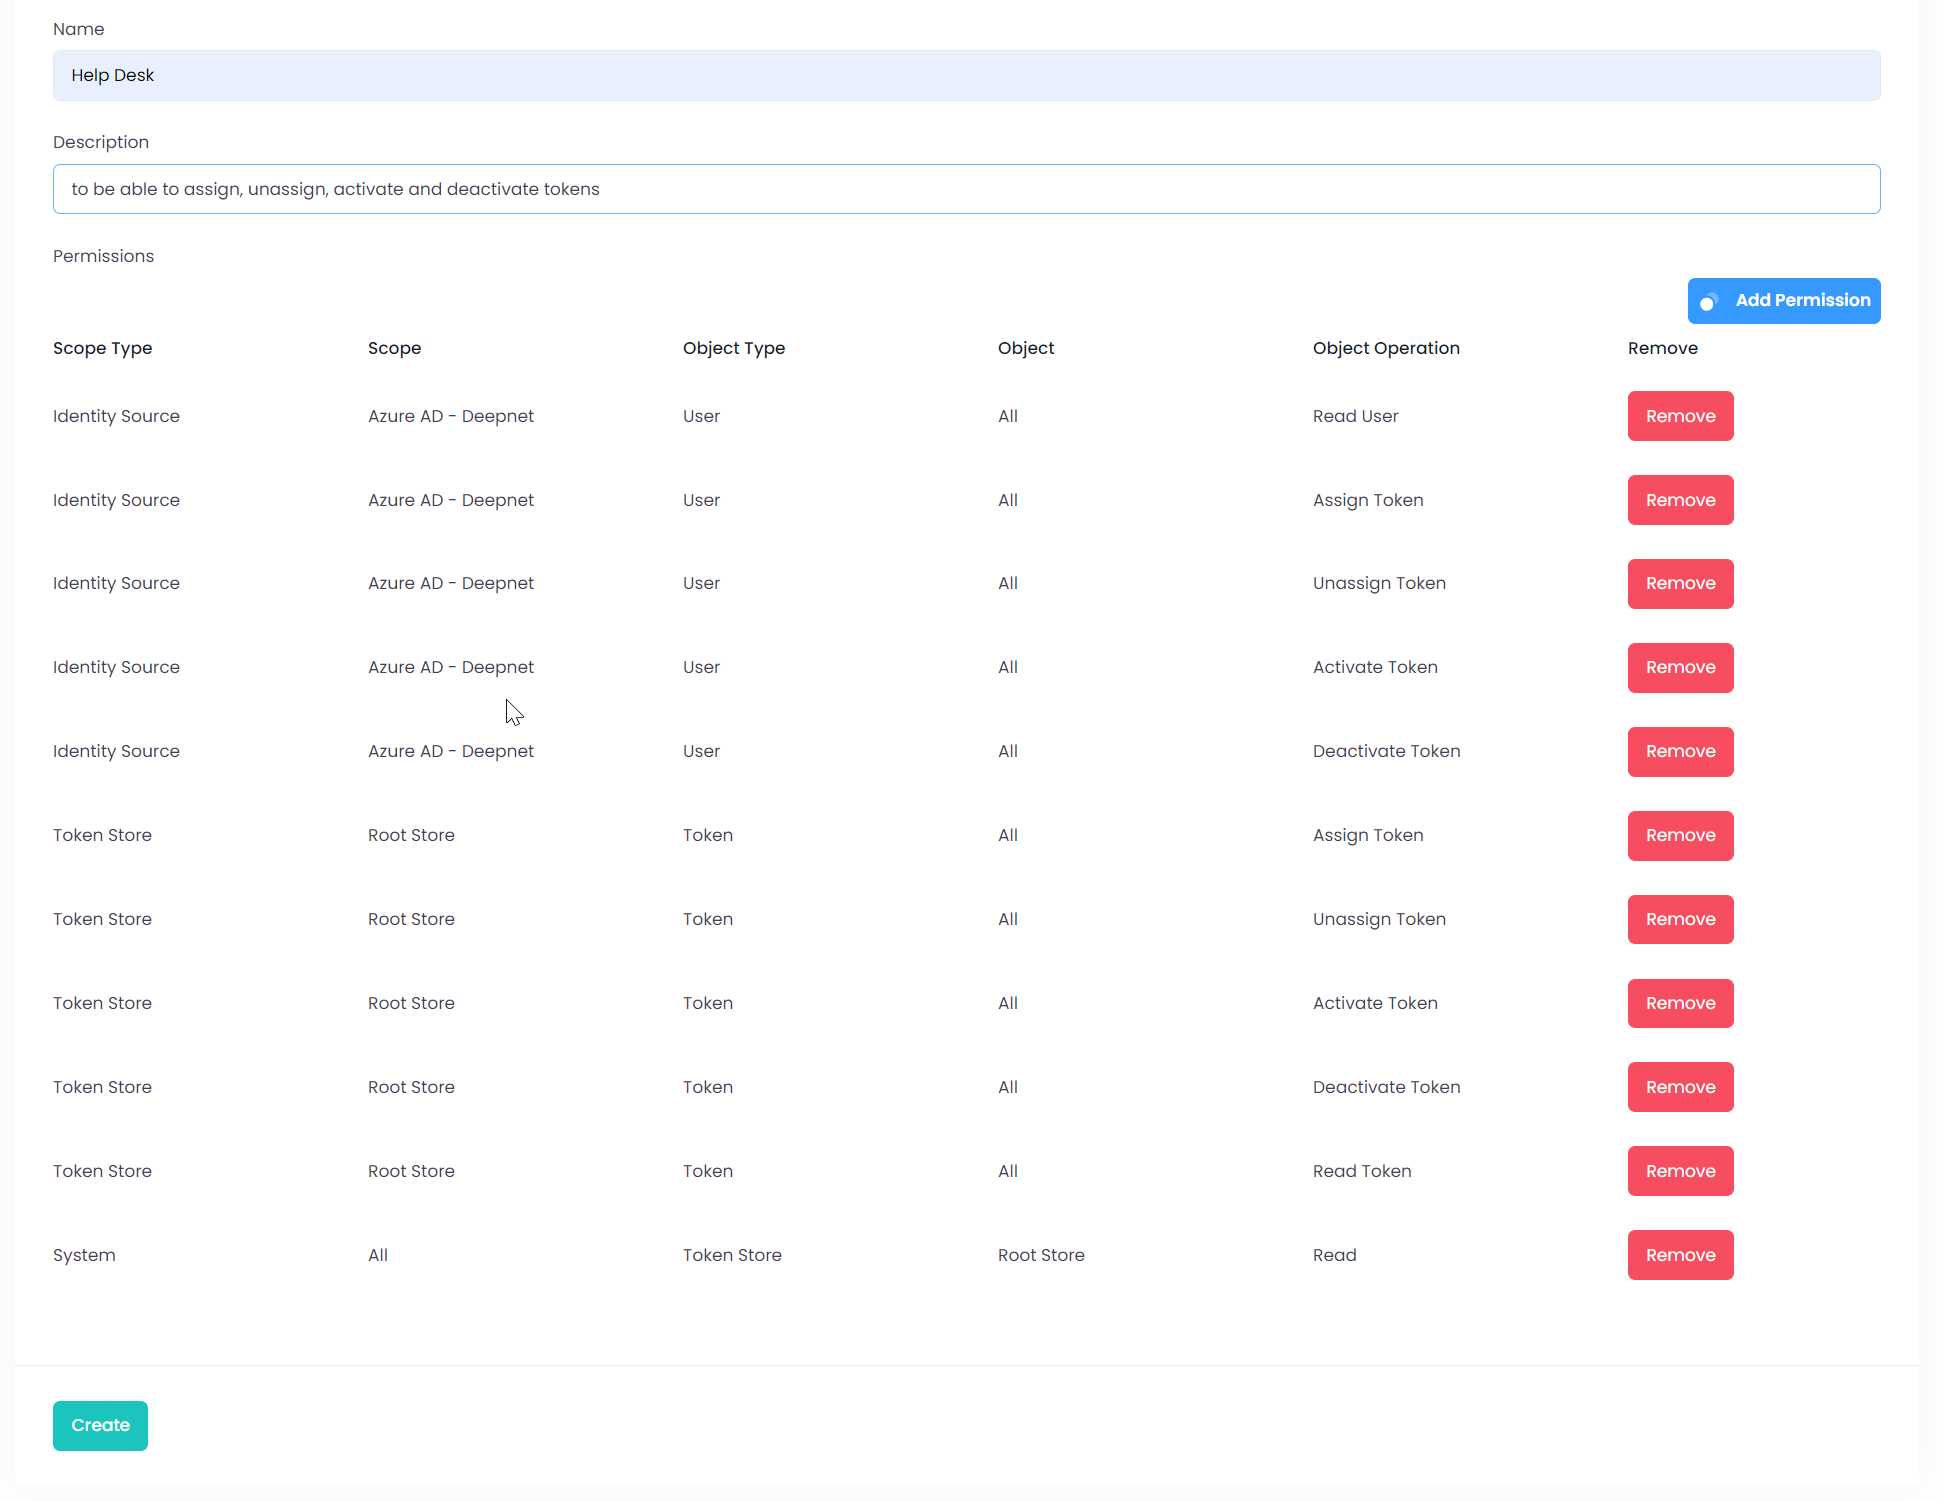Remove the Read Token permission
This screenshot has height=1501, width=1943.
tap(1680, 1171)
